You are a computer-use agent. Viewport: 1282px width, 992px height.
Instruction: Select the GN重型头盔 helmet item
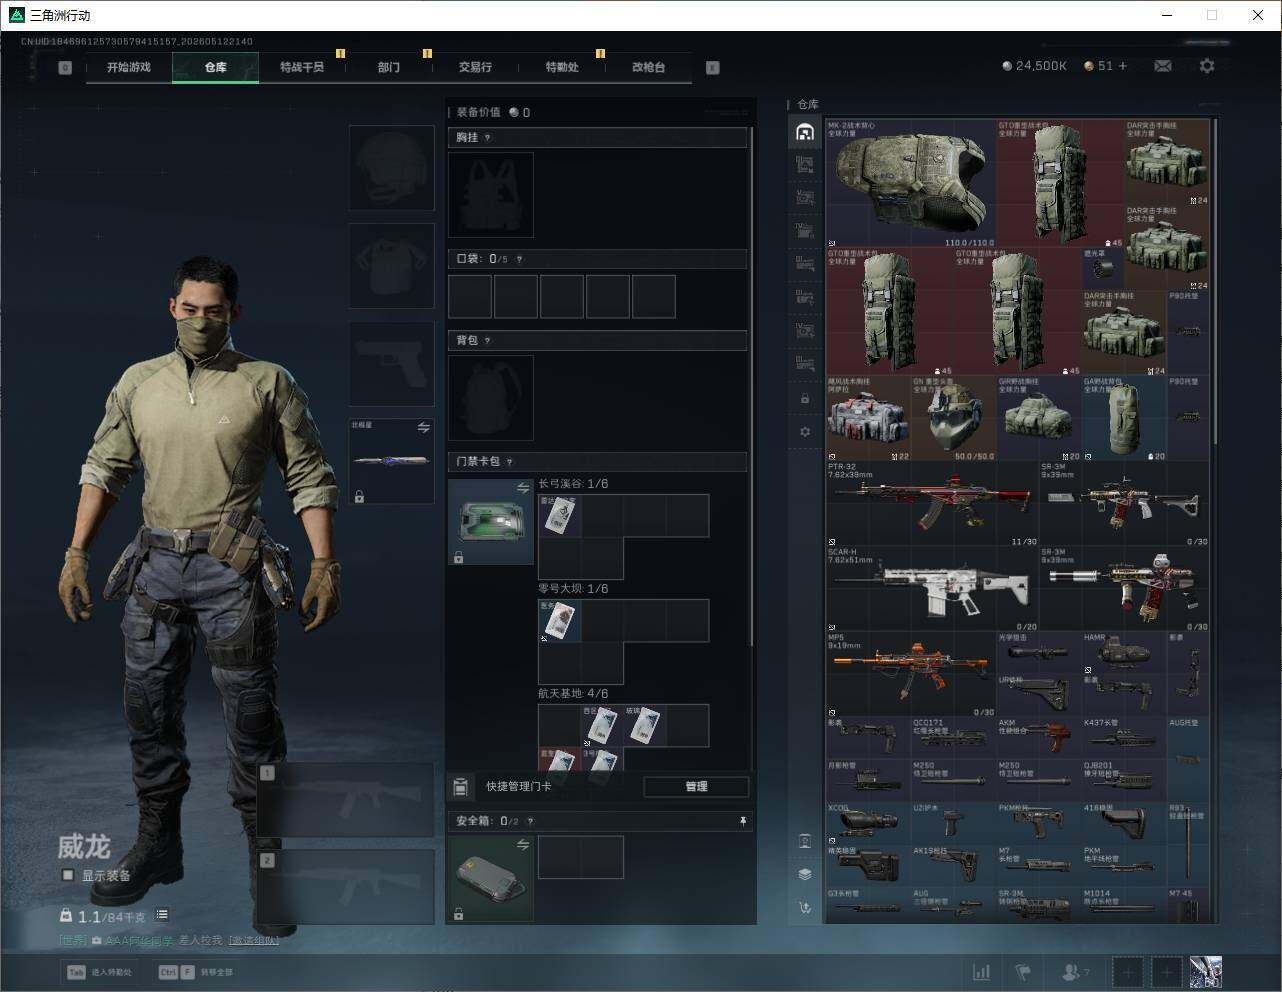click(954, 419)
